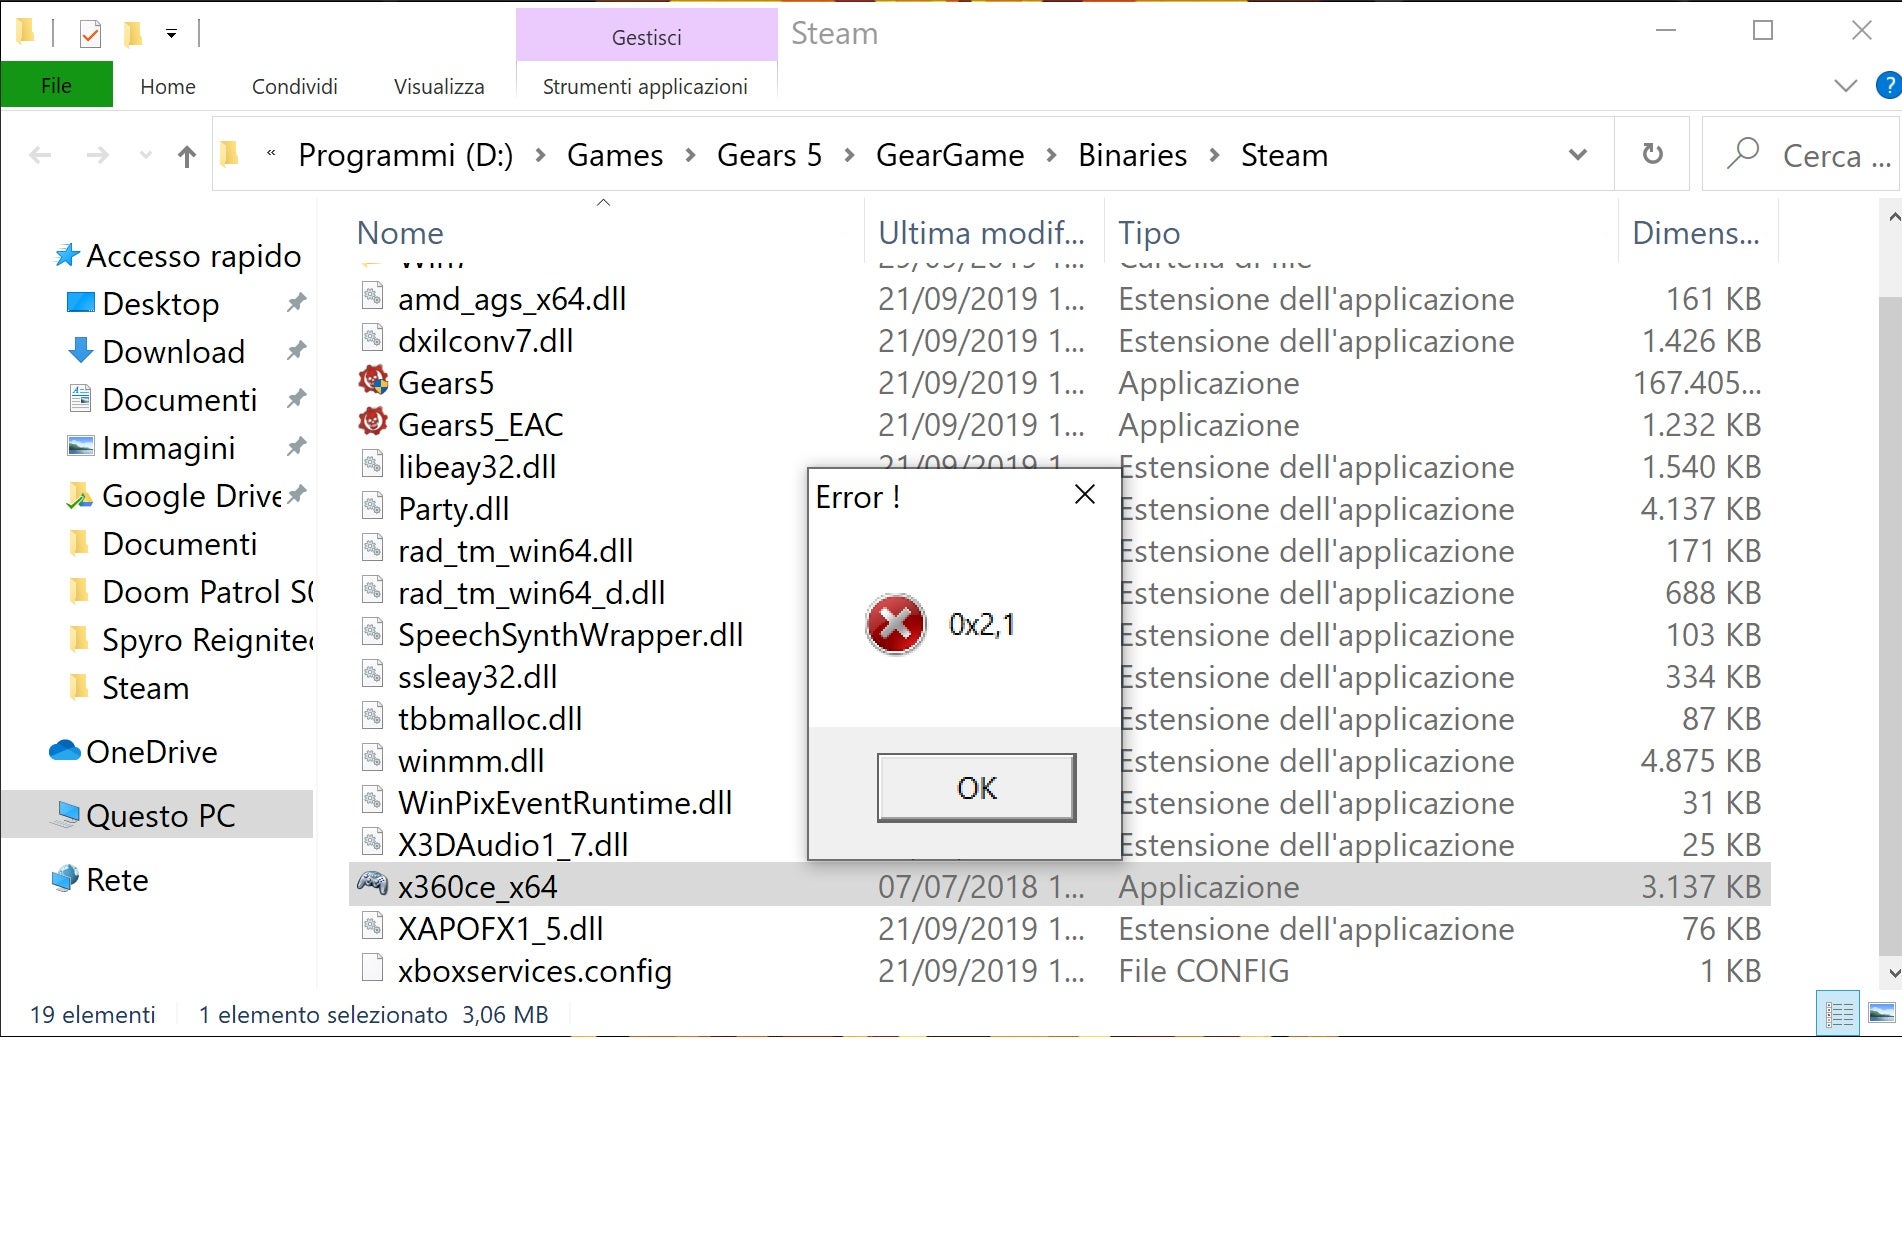
Task: Navigate to Binaries in the breadcrumb
Action: (1132, 155)
